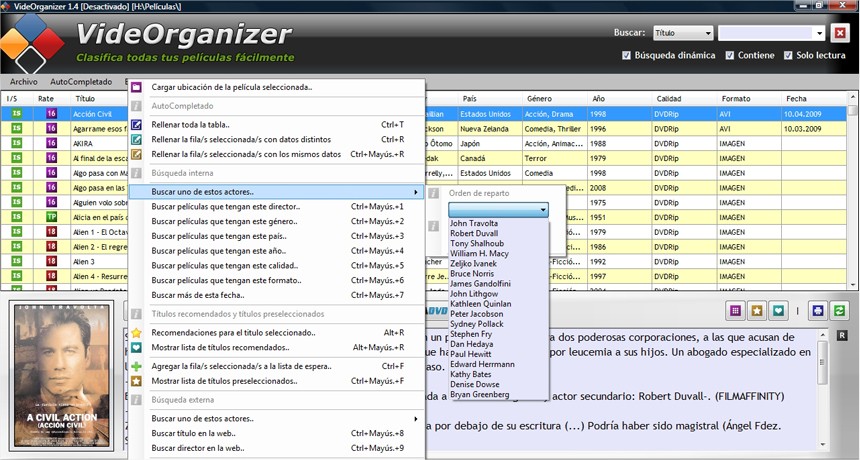Collapse the Orden de reparto actor combo box
The image size is (860, 460).
coord(543,210)
